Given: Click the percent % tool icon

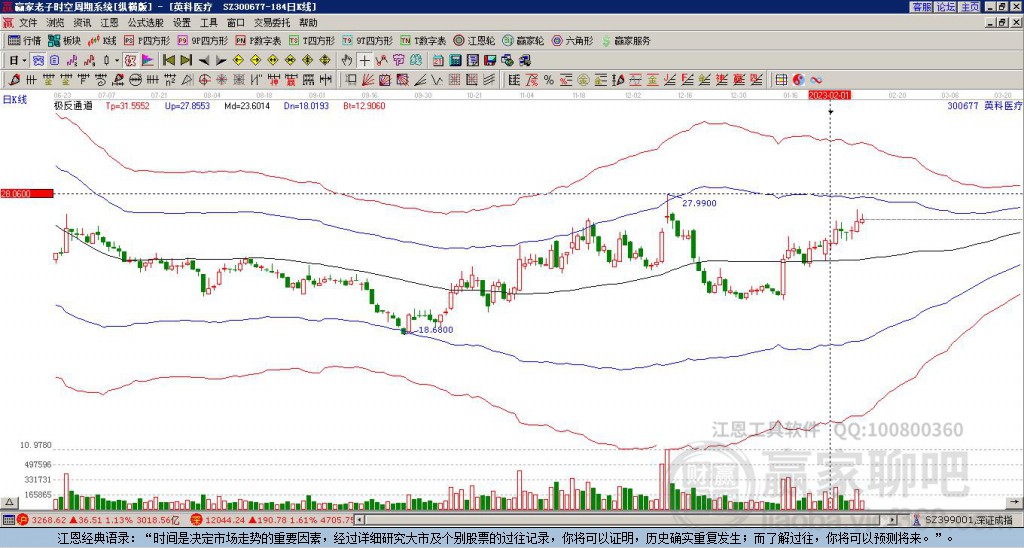Looking at the screenshot, I should (549, 80).
